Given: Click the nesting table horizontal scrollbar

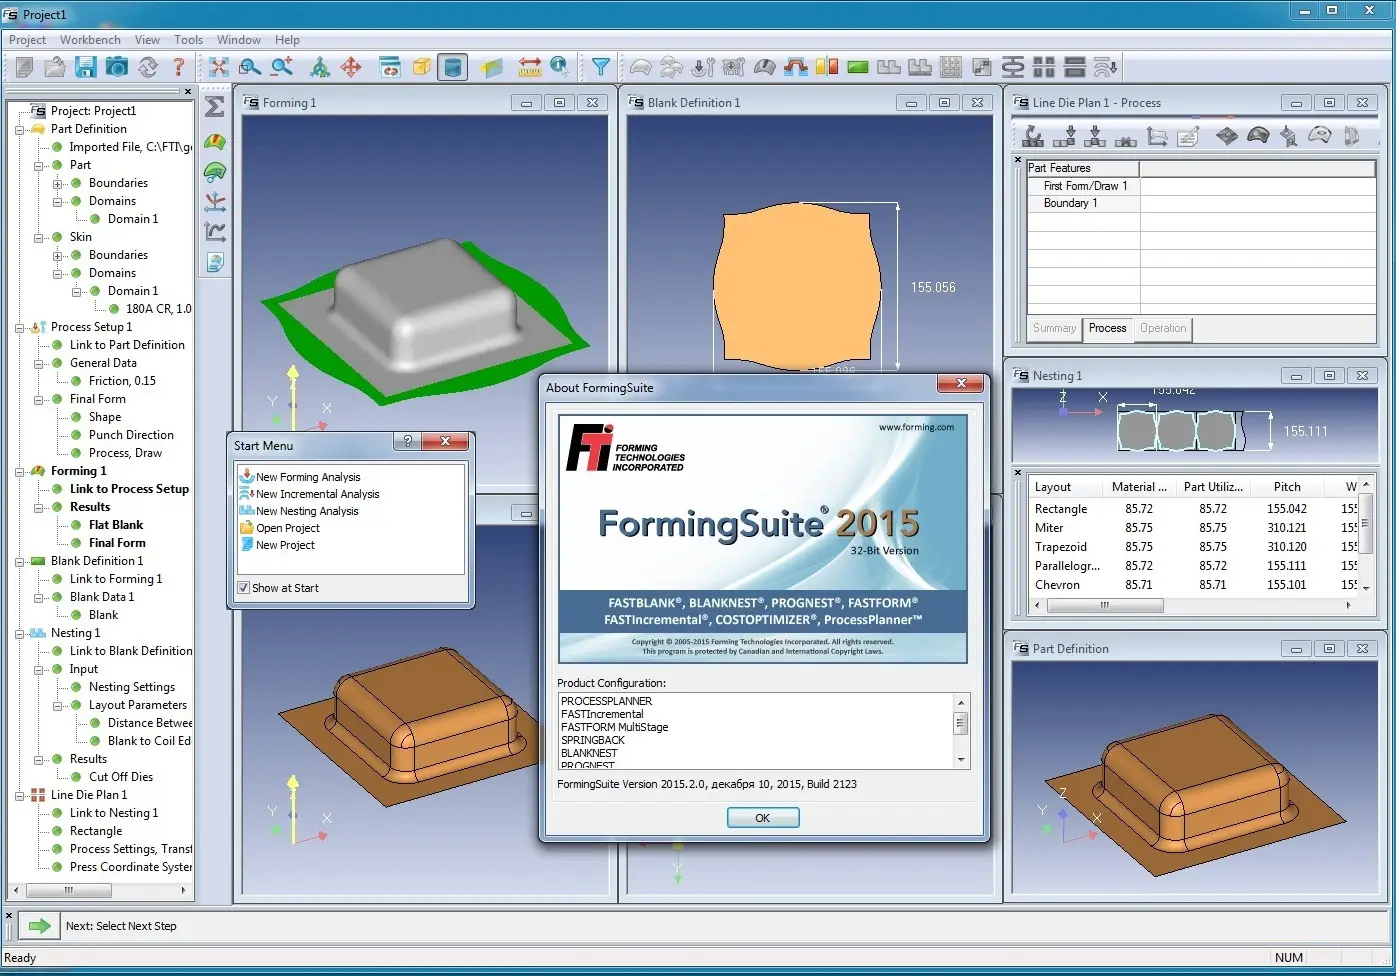Looking at the screenshot, I should point(1195,605).
